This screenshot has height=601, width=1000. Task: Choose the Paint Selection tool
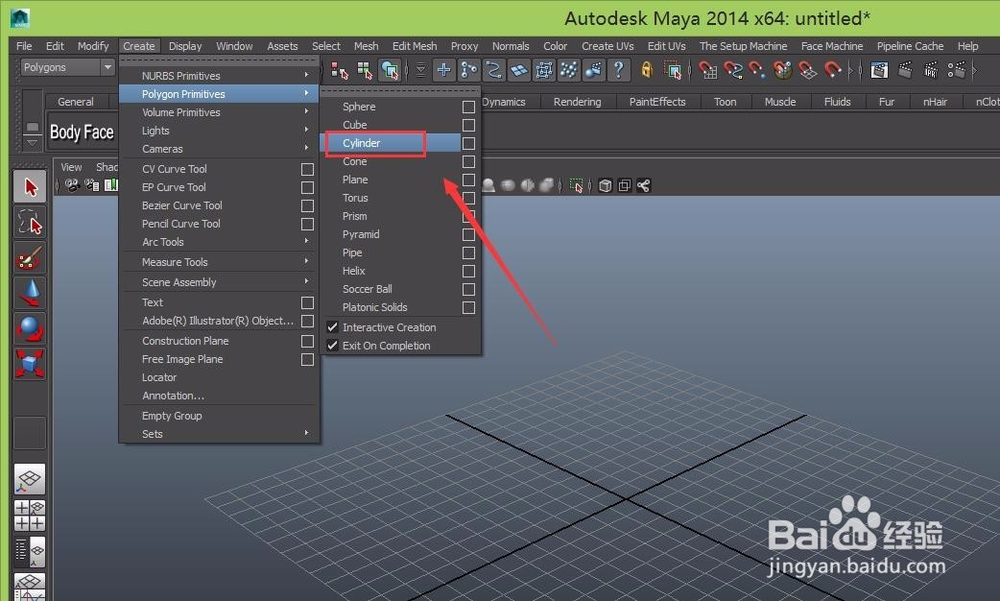(x=30, y=258)
